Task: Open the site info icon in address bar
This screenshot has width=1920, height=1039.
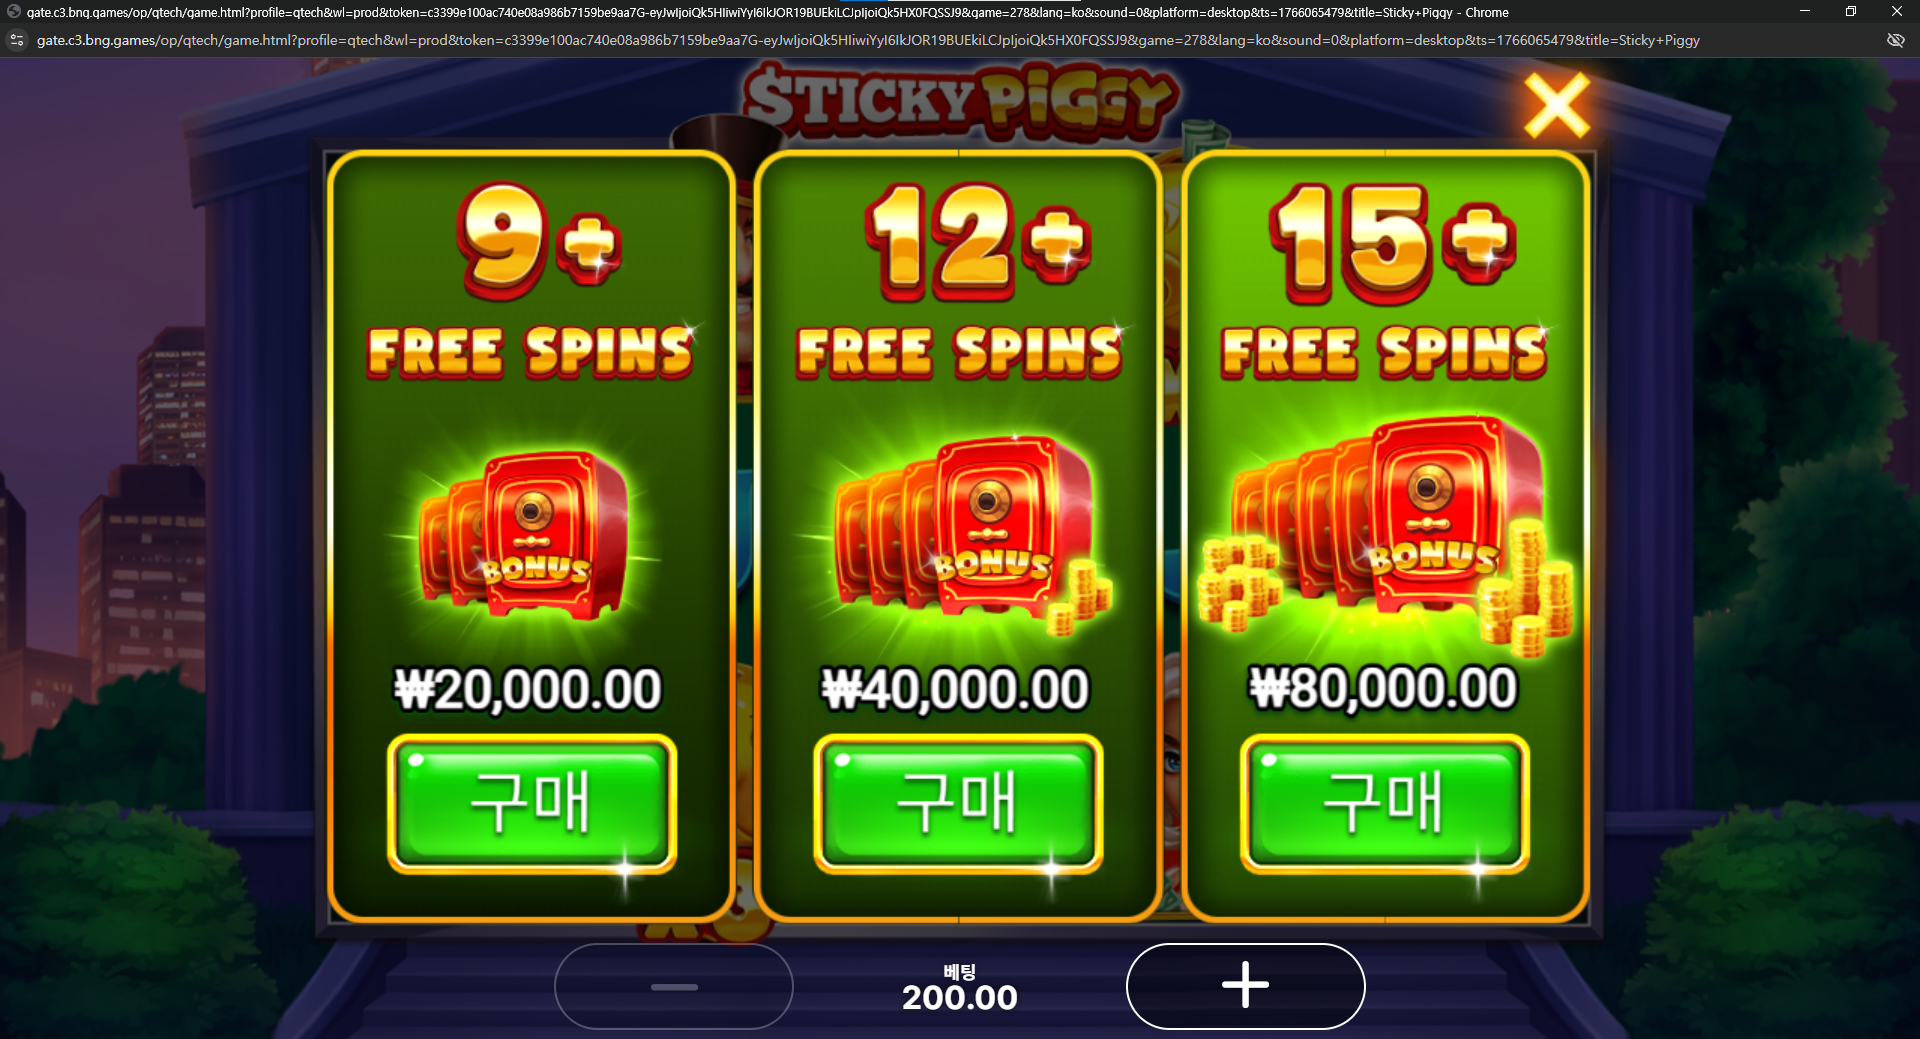Action: click(16, 40)
